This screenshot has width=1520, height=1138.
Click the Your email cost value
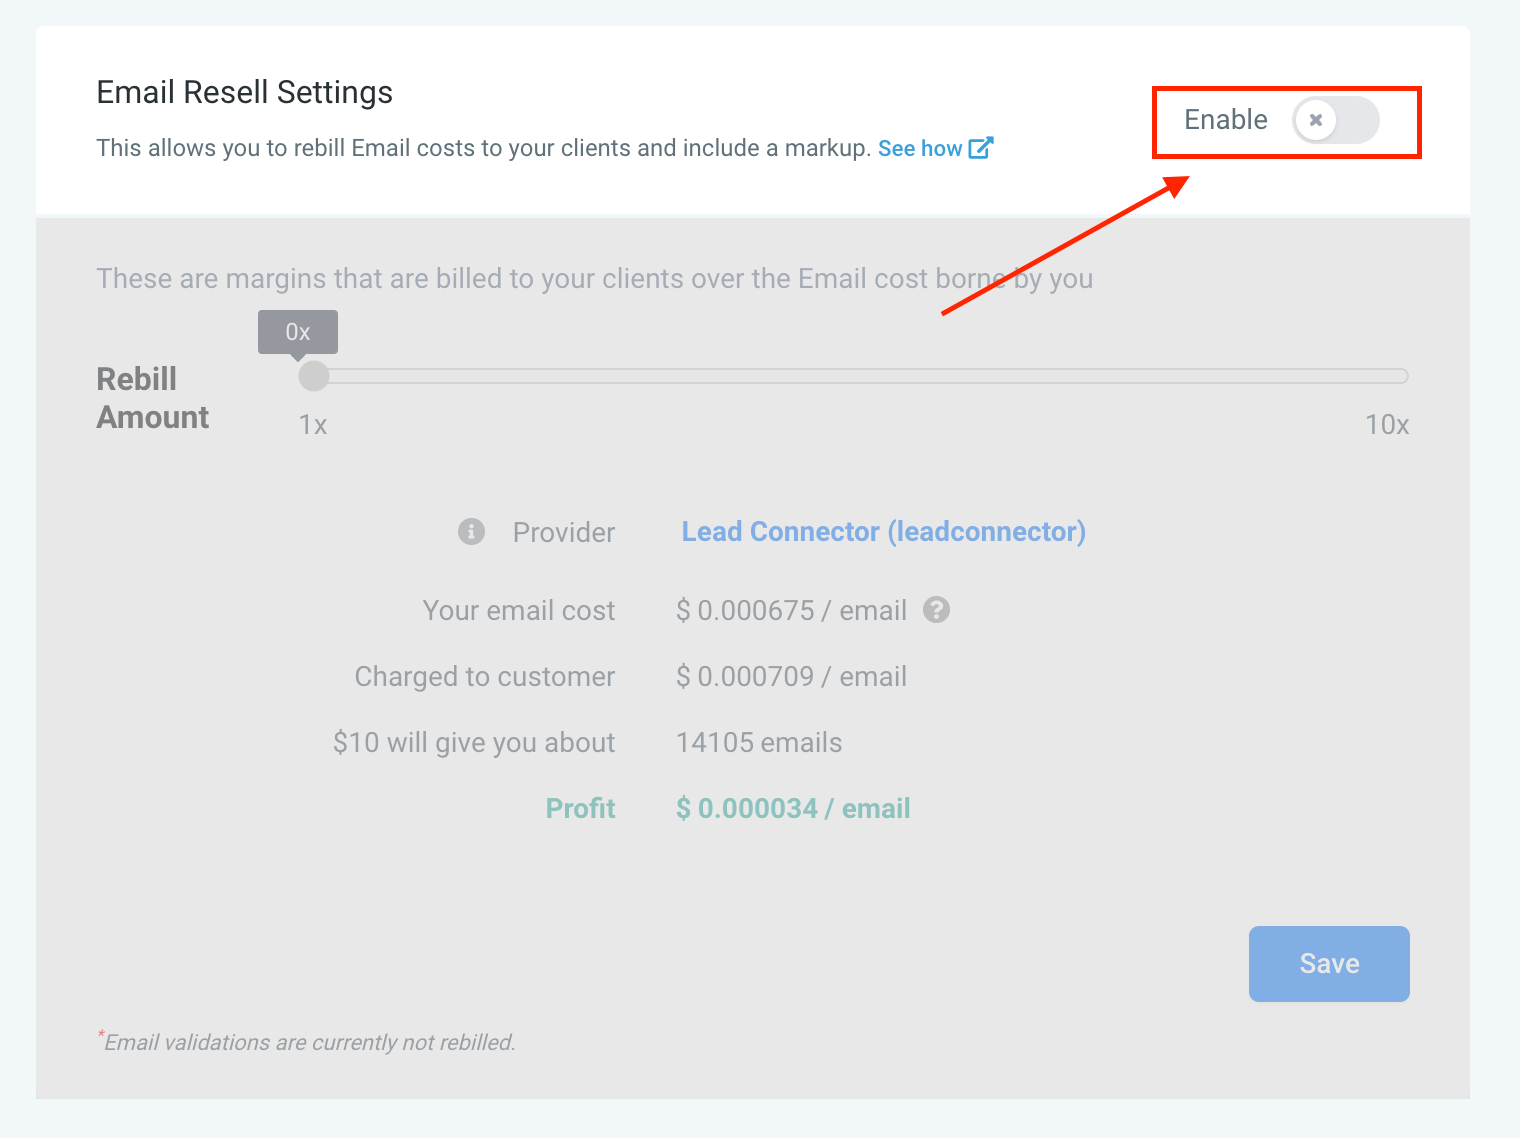click(791, 610)
